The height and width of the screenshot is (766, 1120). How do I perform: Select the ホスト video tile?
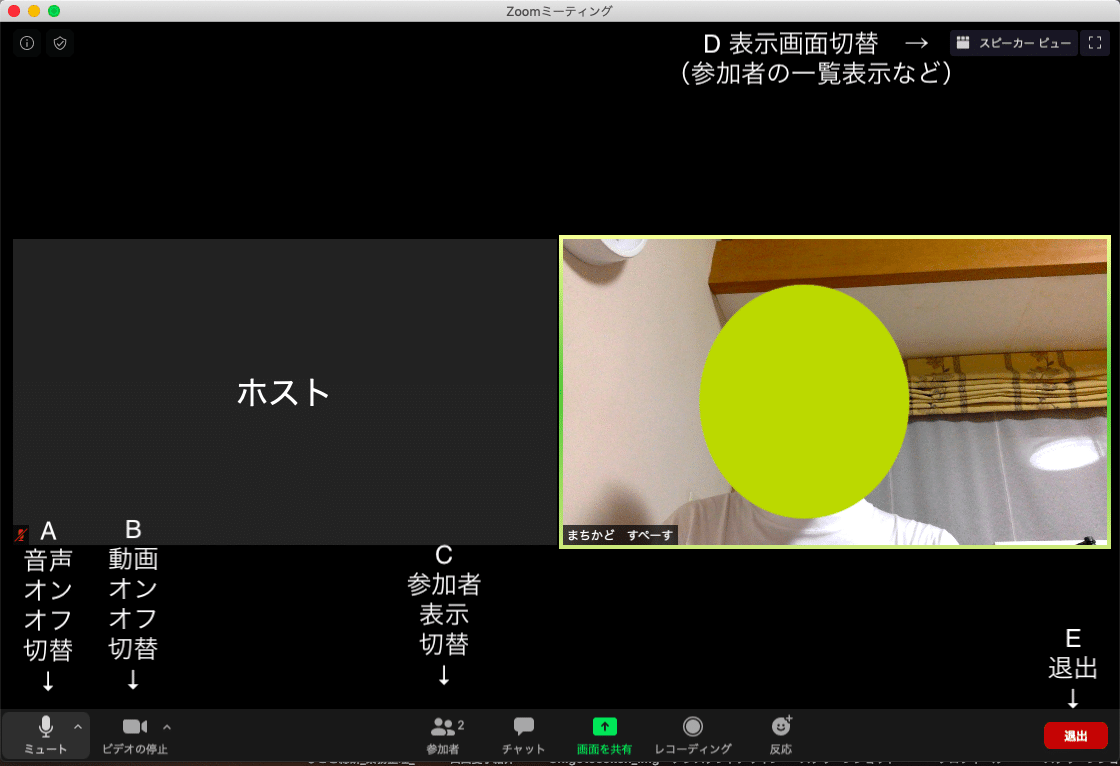283,391
